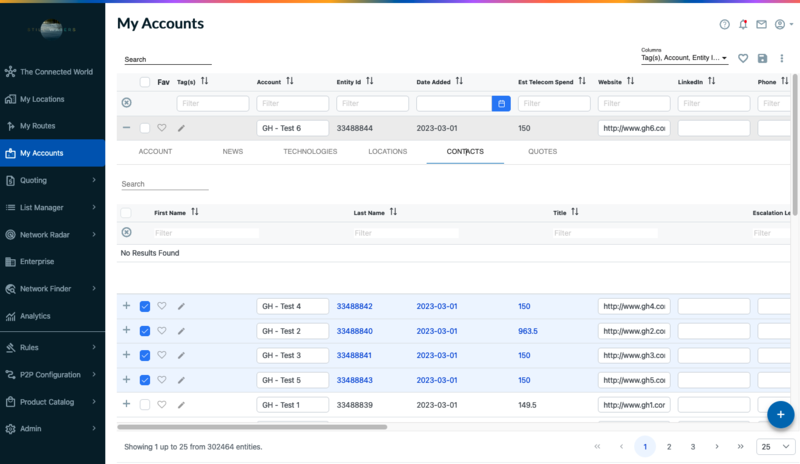Open the mail envelope icon

click(x=761, y=24)
